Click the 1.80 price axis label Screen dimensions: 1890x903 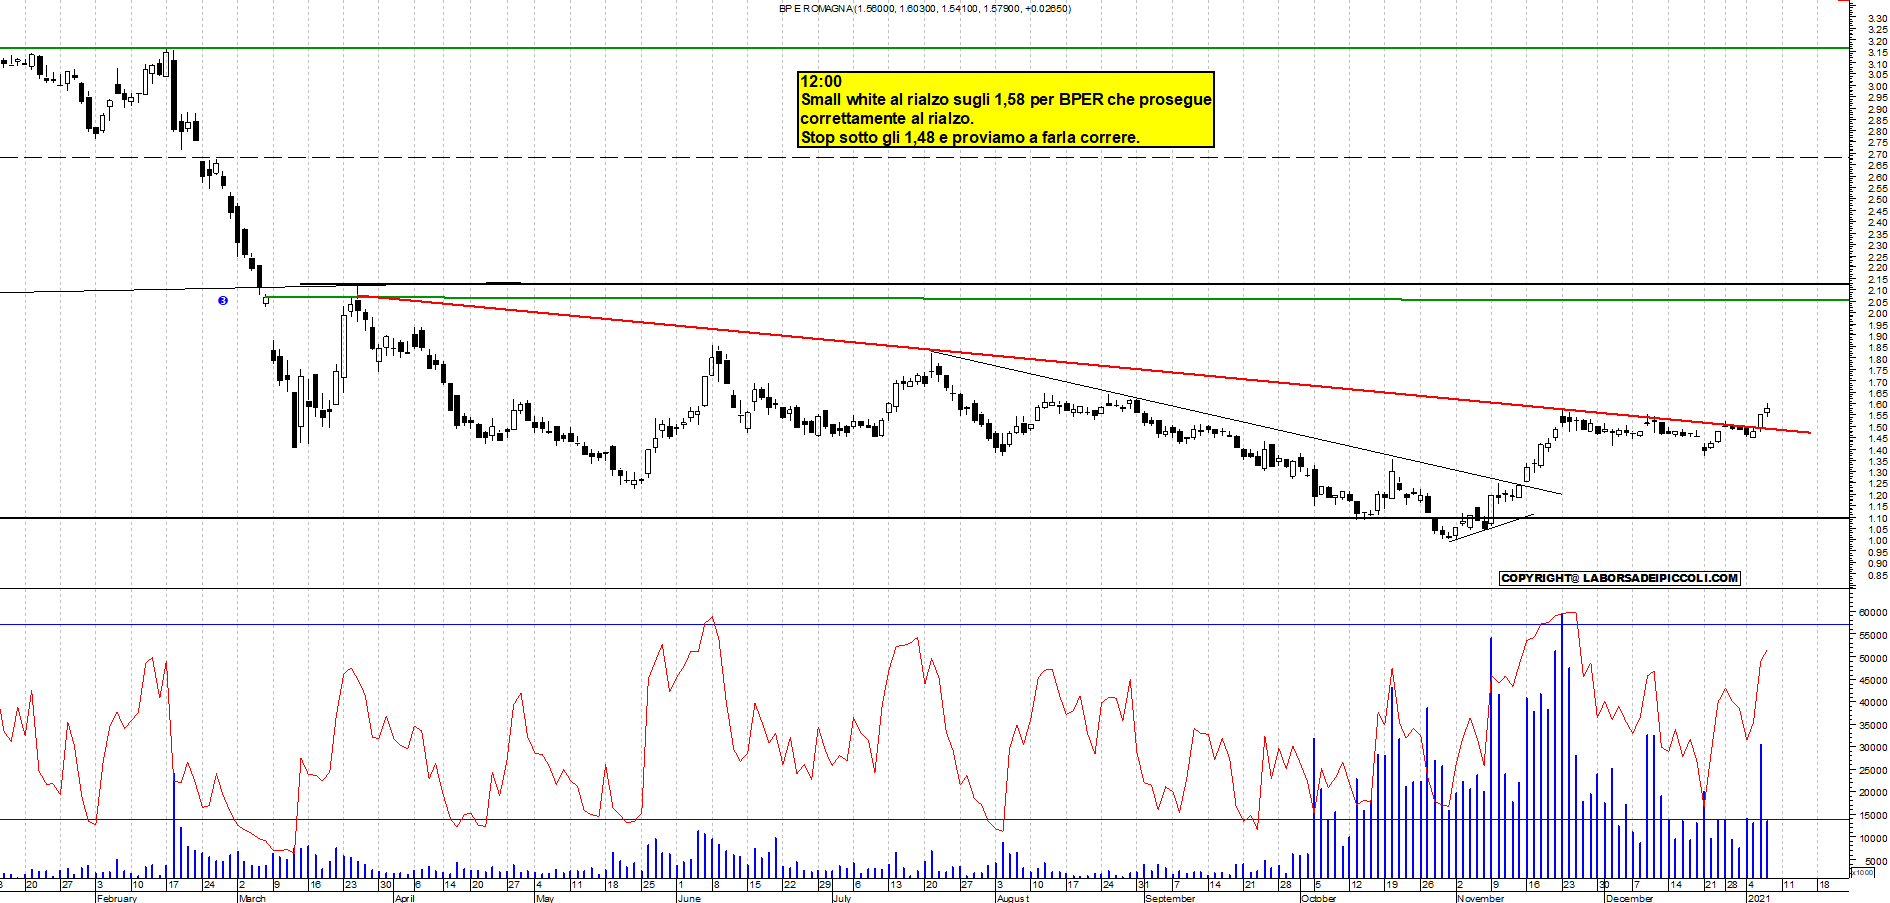(x=1877, y=359)
